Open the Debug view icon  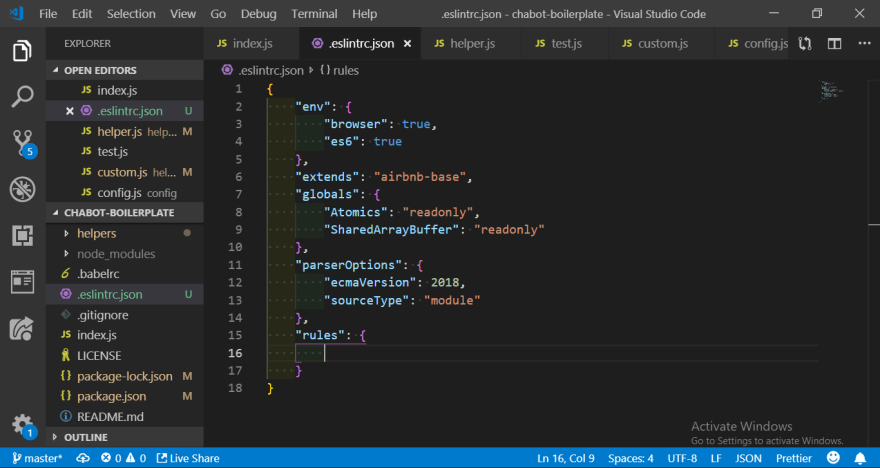pos(22,190)
